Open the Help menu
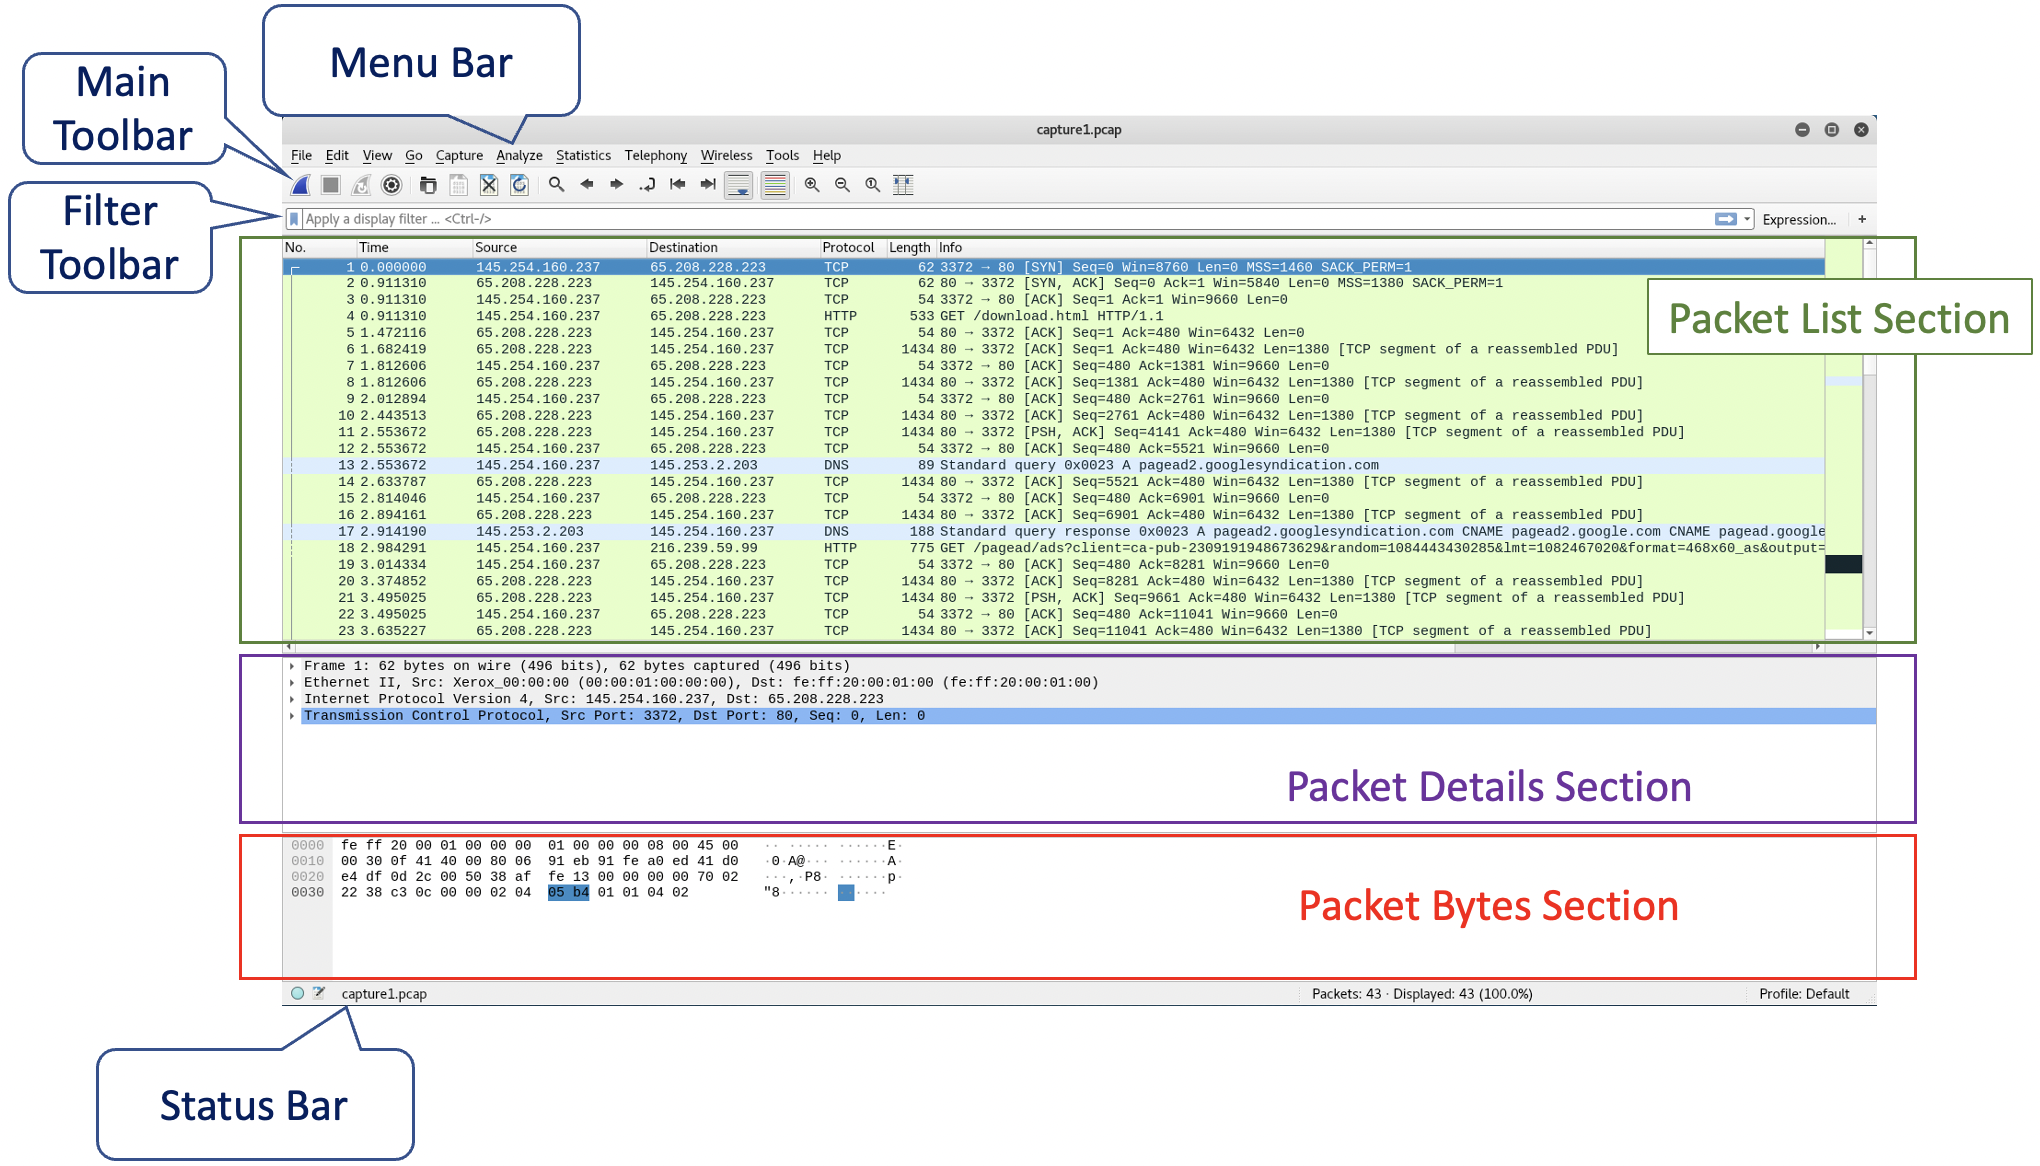 click(x=826, y=156)
